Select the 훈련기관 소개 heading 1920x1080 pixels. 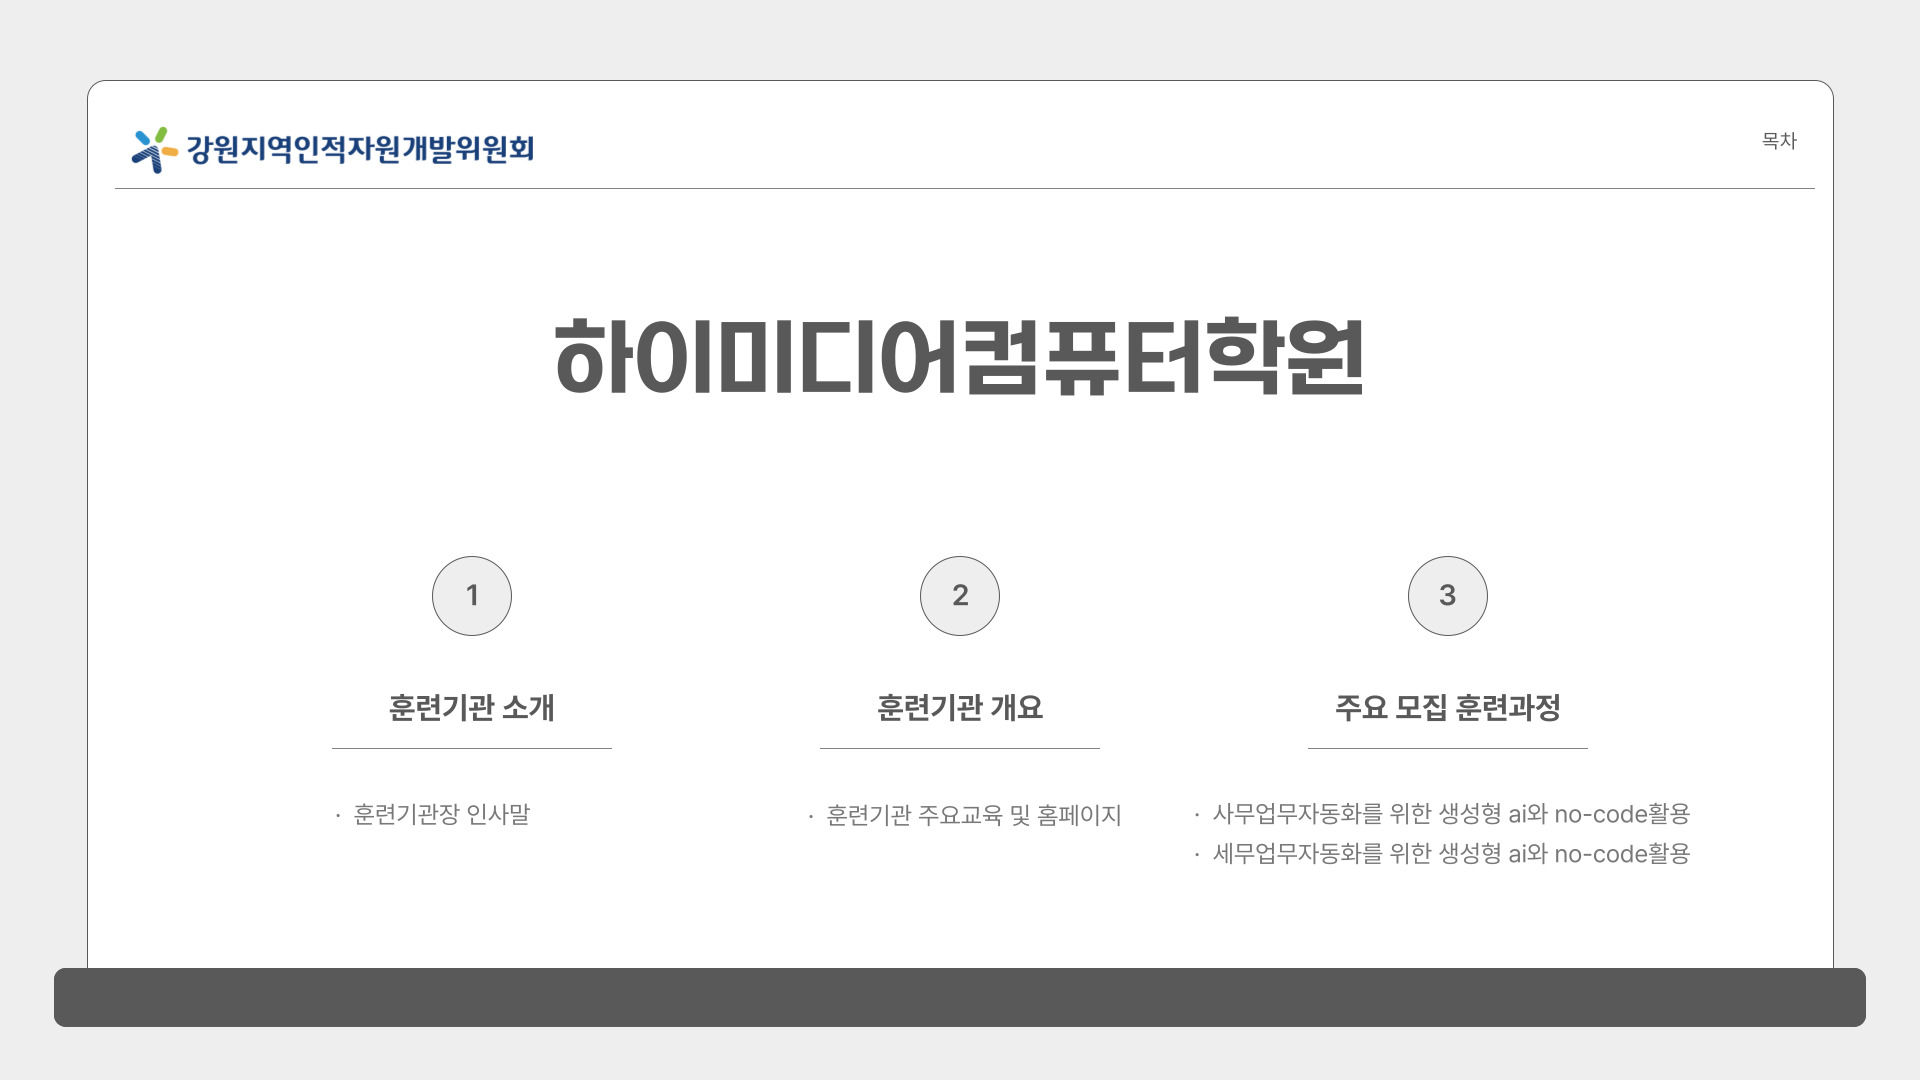472,708
